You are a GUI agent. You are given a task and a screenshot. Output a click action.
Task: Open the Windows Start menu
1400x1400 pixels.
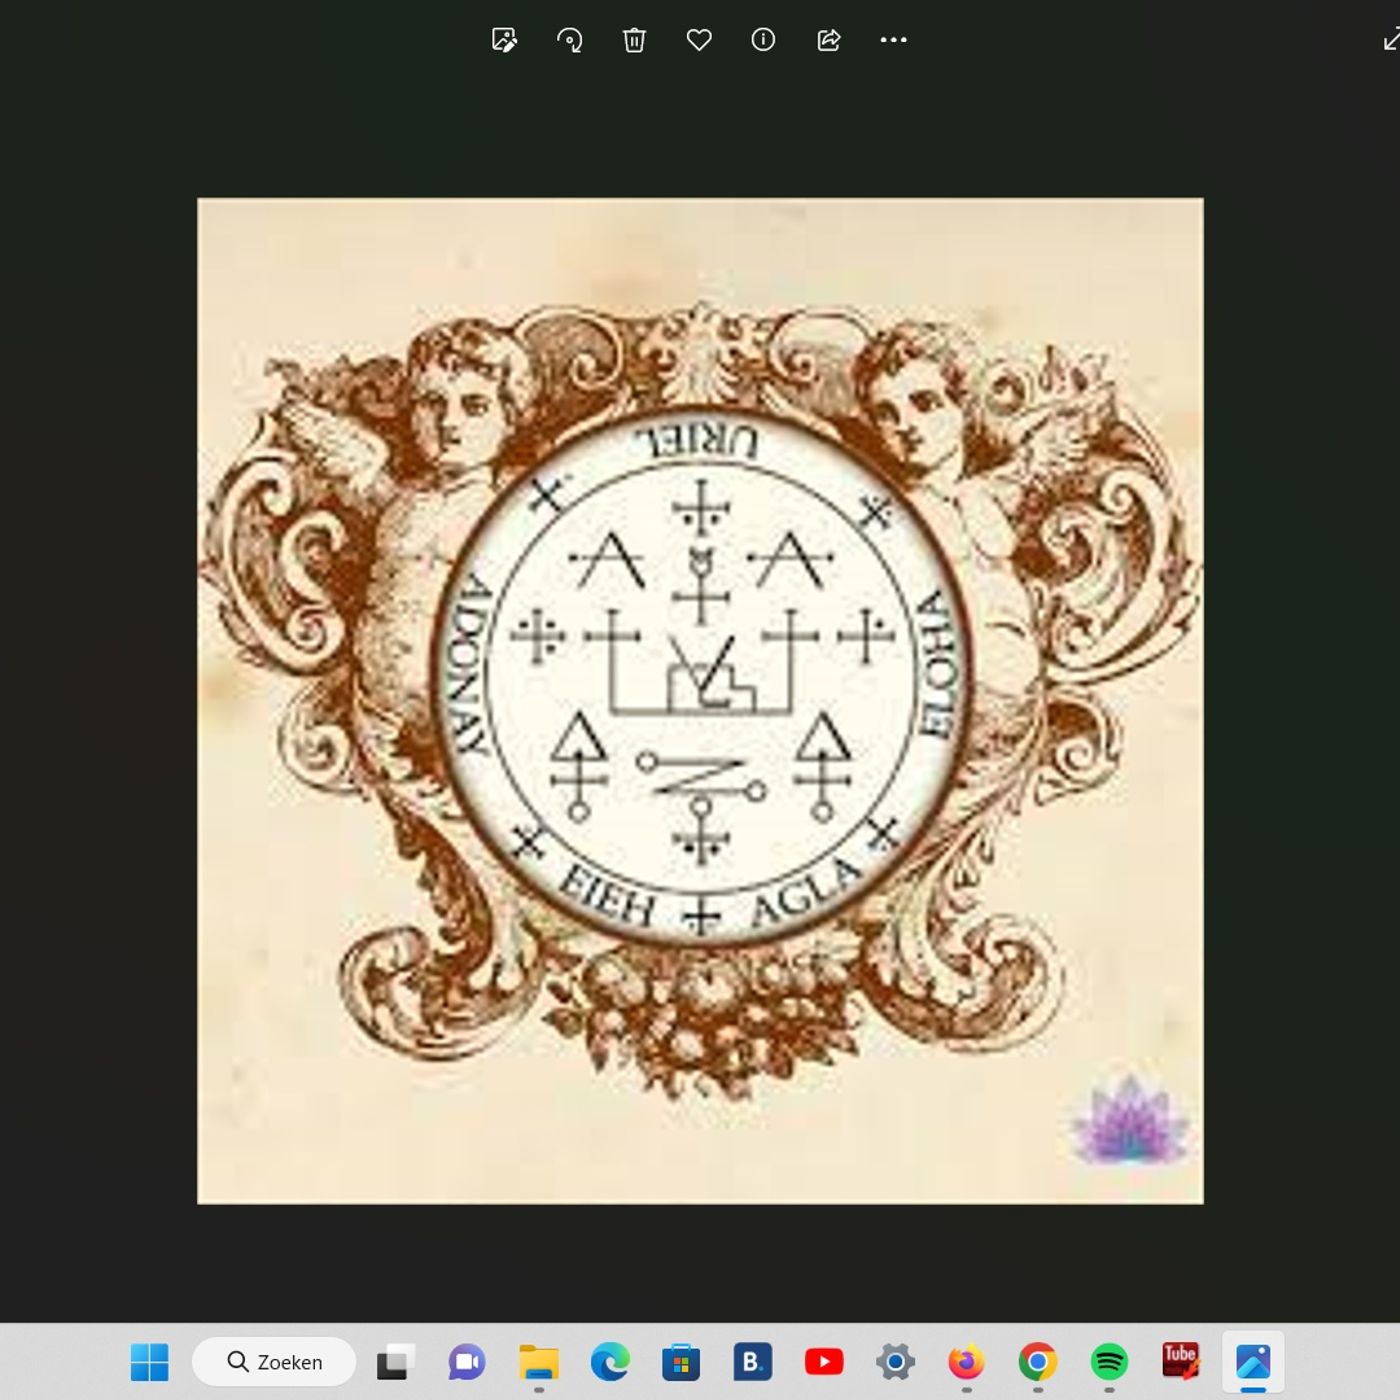[x=150, y=1362]
